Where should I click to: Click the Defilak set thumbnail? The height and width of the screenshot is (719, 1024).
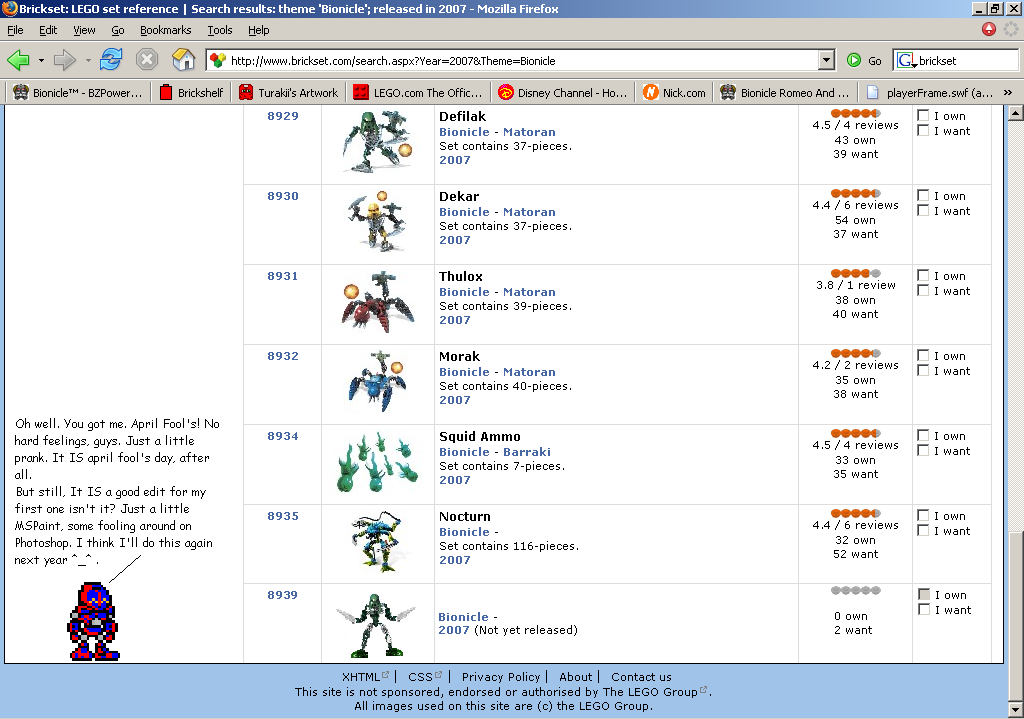coord(377,142)
